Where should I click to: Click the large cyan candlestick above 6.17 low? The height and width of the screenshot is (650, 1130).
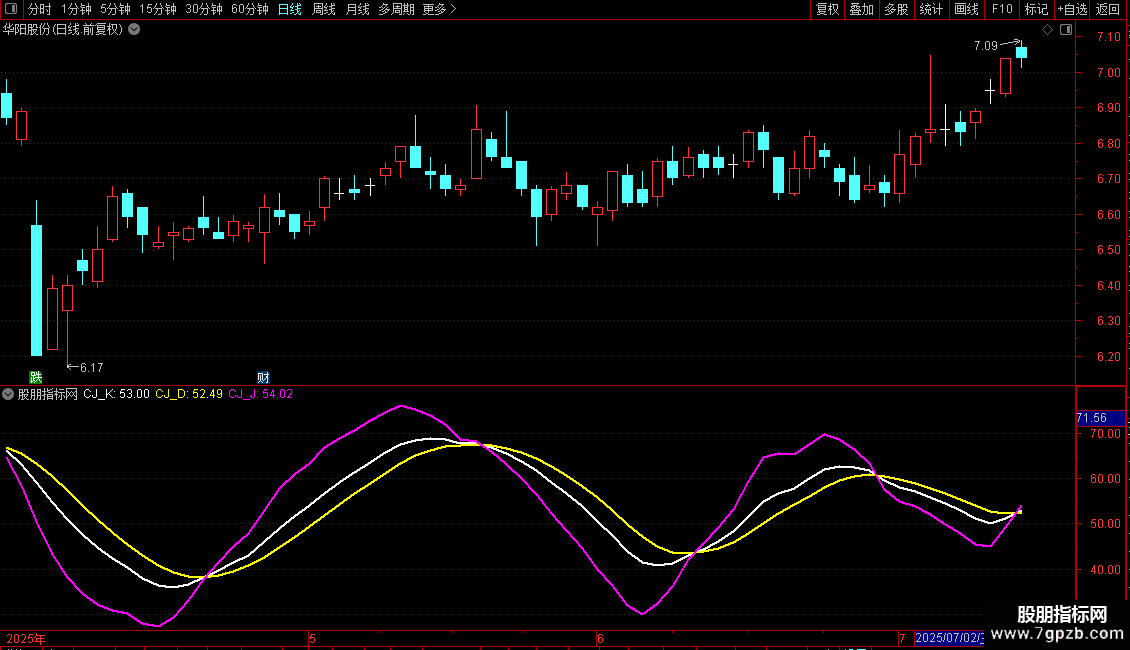pos(36,290)
